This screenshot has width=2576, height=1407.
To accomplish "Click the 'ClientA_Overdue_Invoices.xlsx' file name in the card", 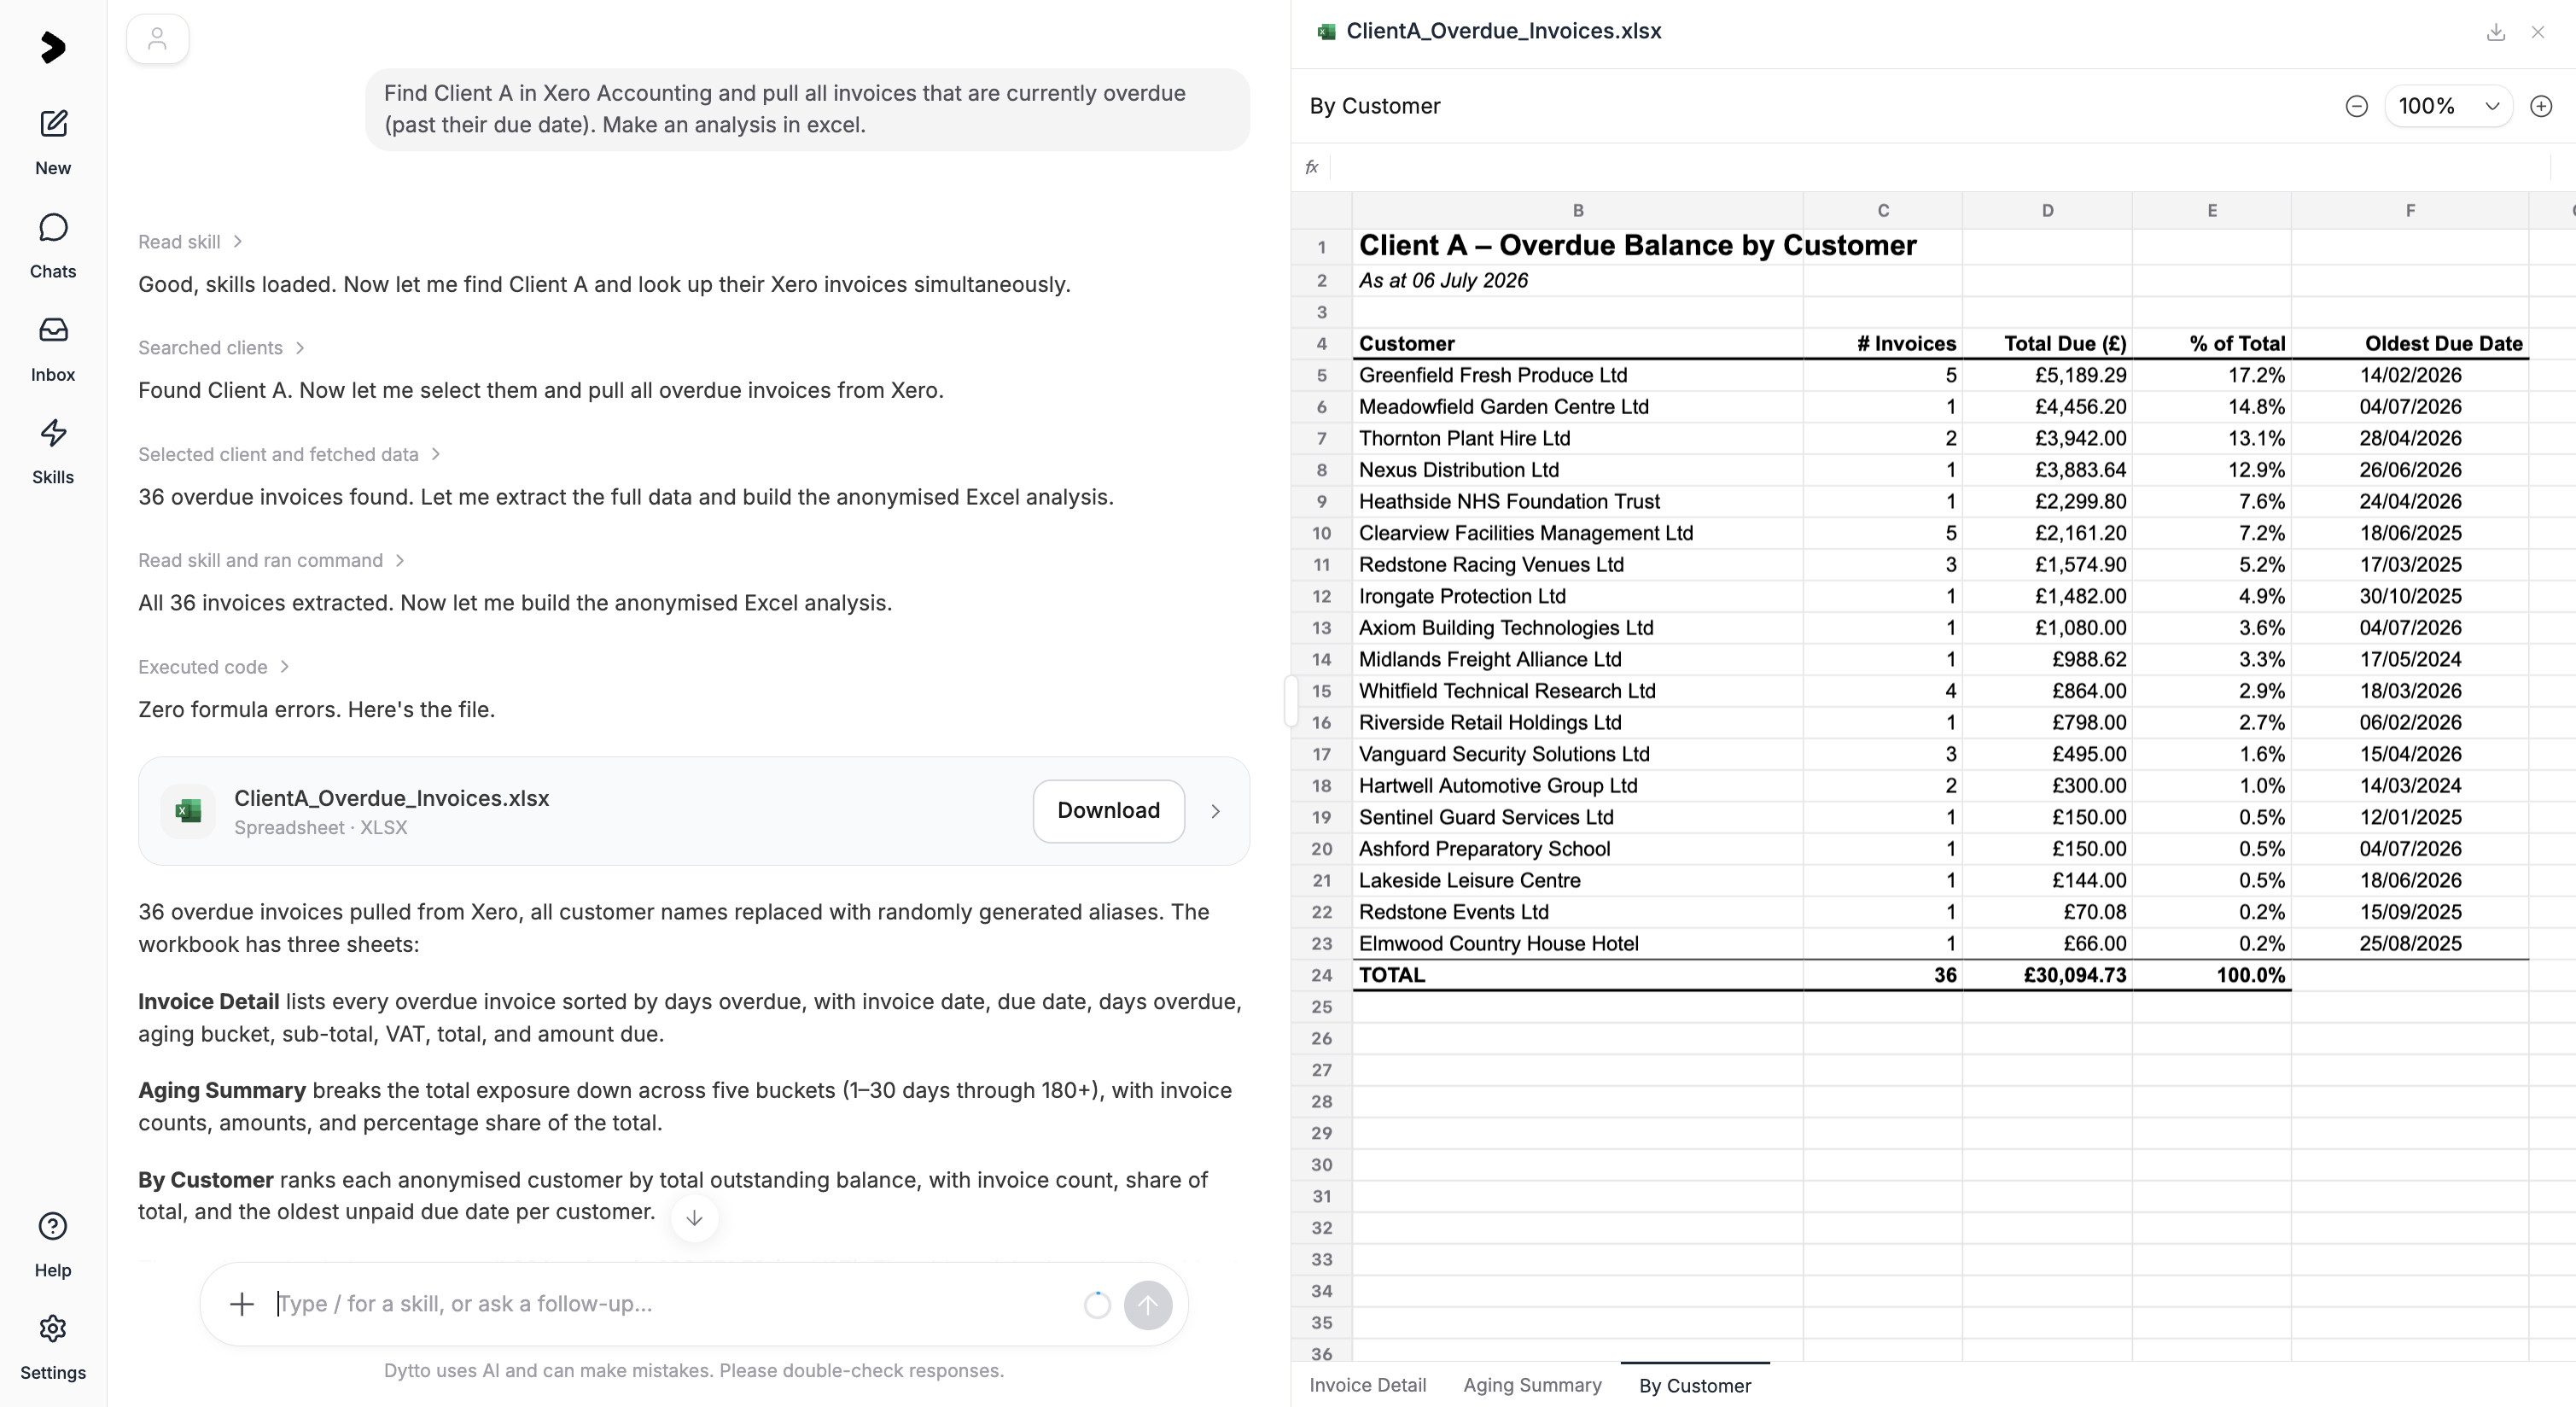I will click(x=391, y=798).
